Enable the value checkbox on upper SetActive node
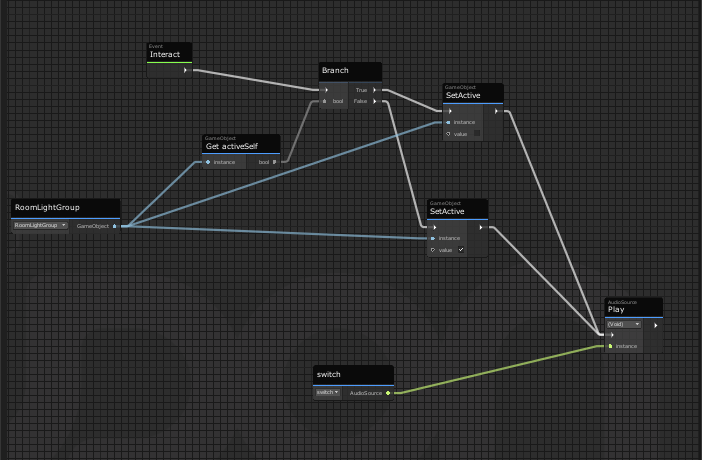This screenshot has height=460, width=702. 477,133
